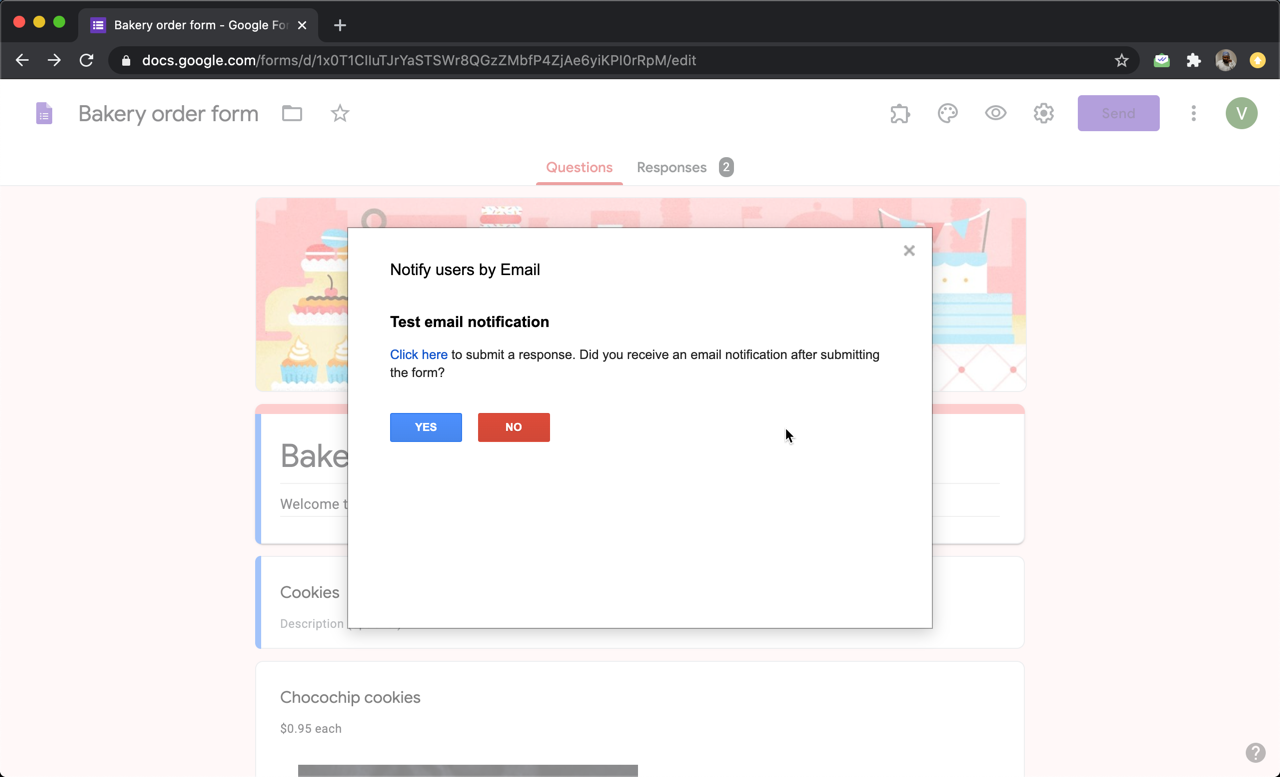
Task: Open help via the question mark icon
Action: 1256,752
